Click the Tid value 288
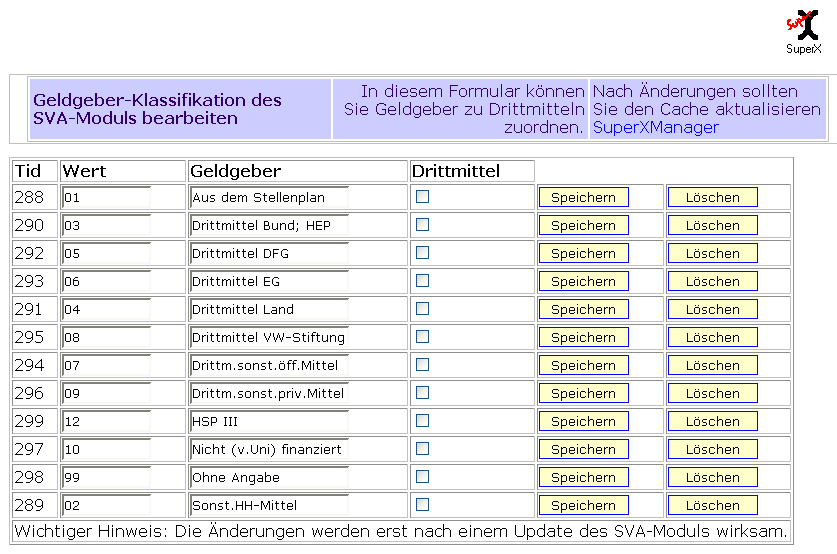 point(29,197)
